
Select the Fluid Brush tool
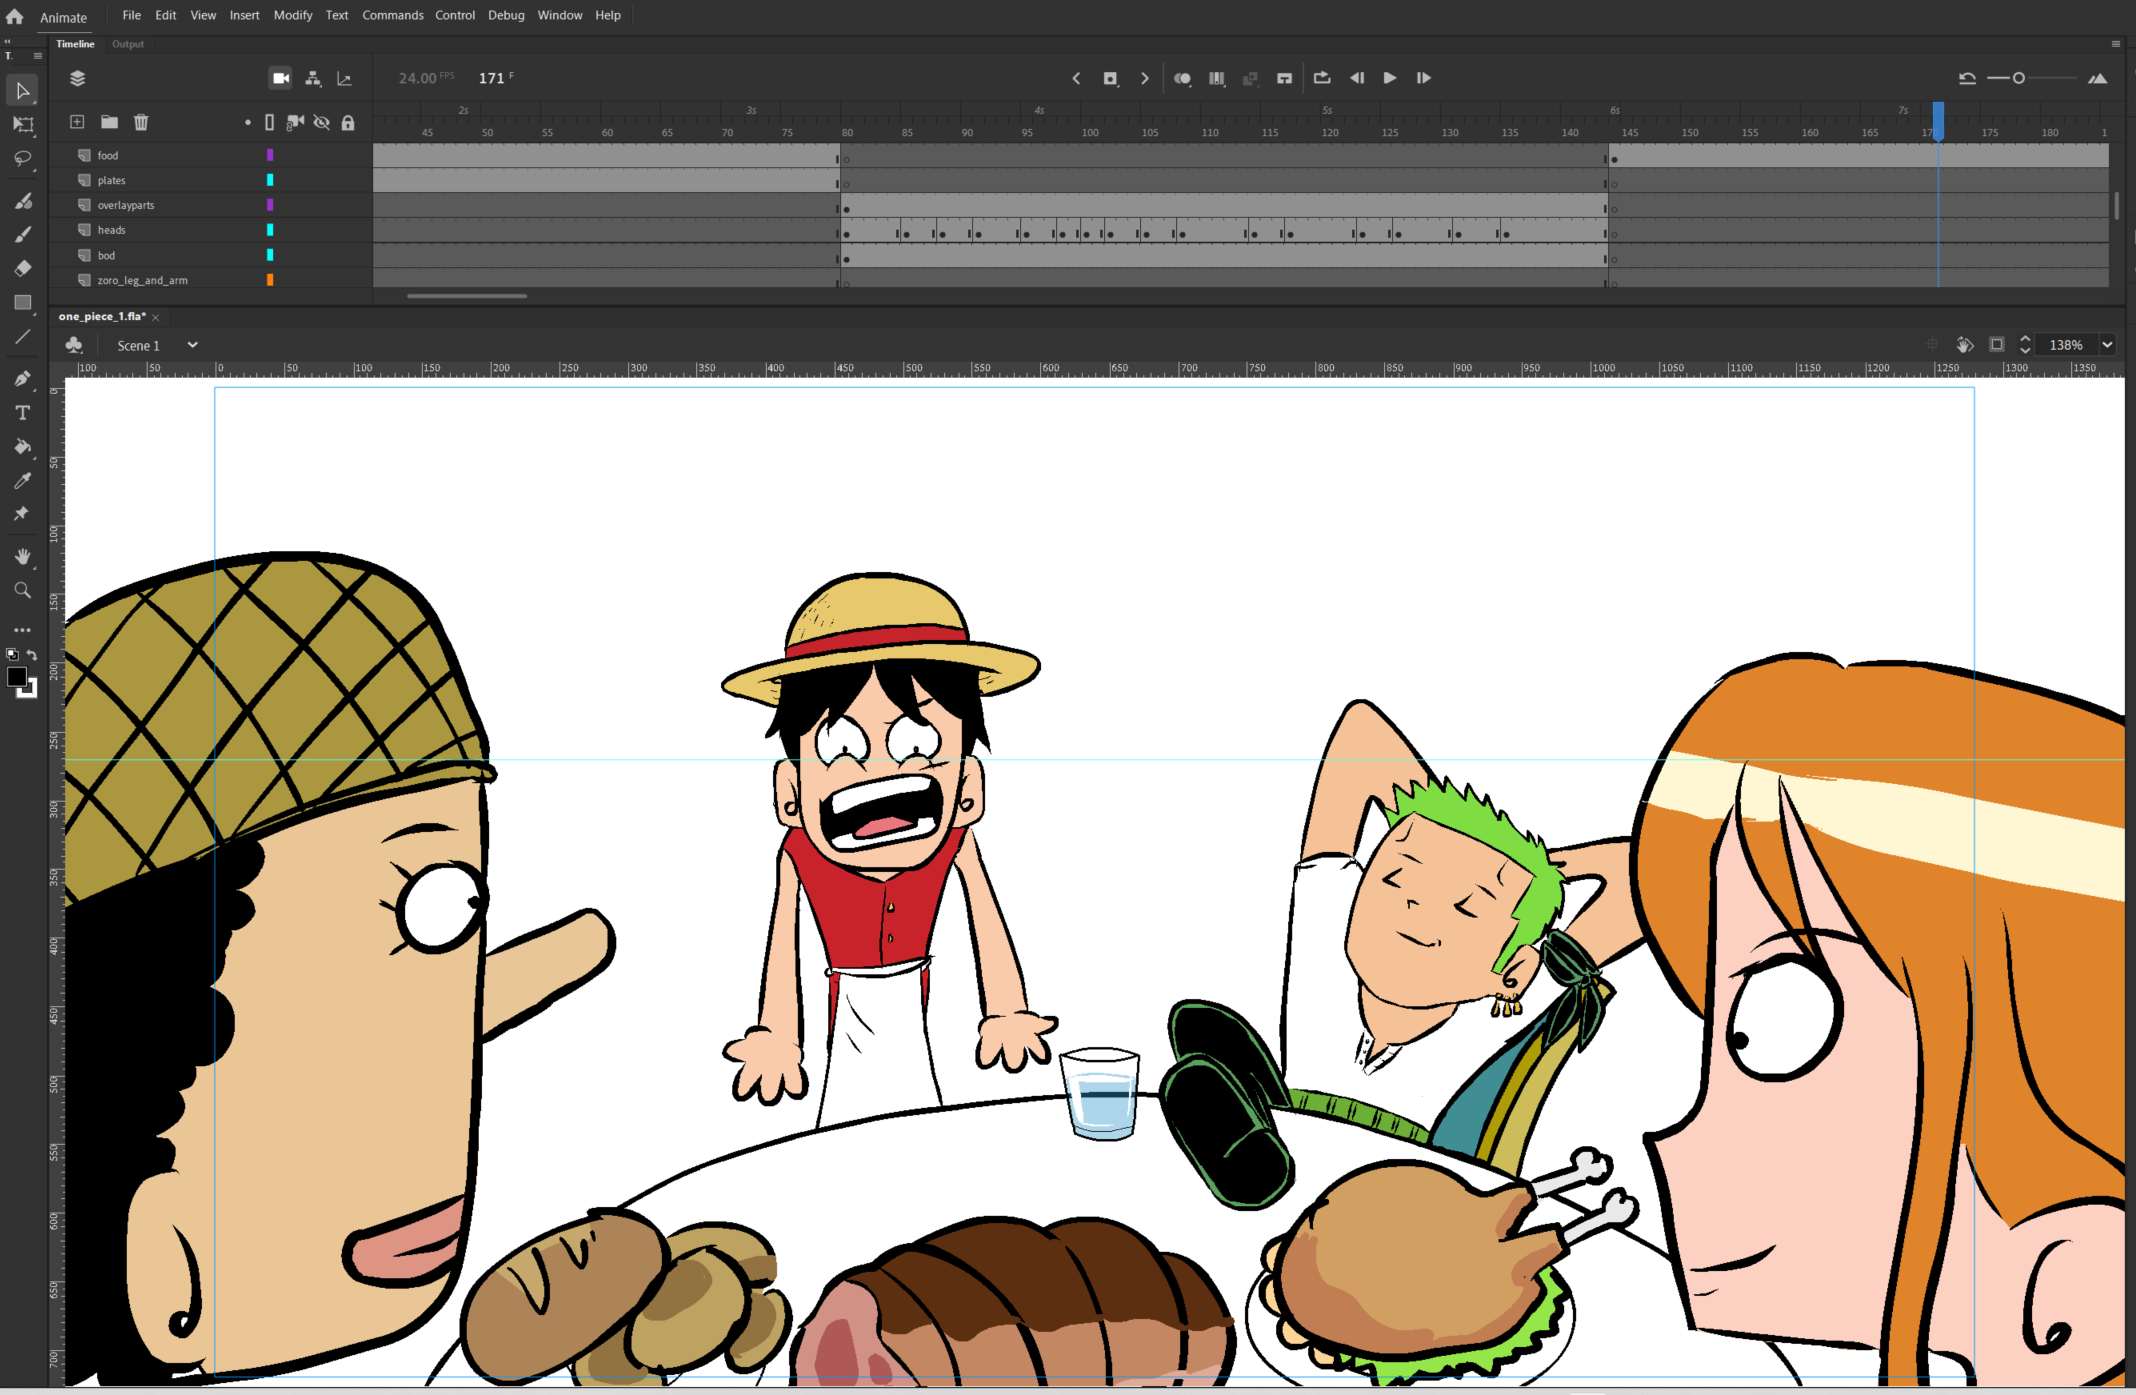(x=22, y=201)
